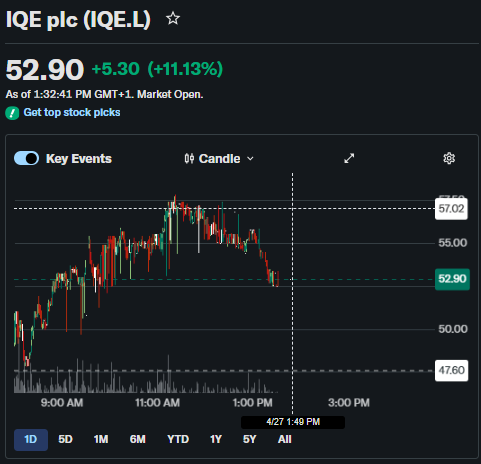Click the 11:00 AM axis label

[x=157, y=403]
